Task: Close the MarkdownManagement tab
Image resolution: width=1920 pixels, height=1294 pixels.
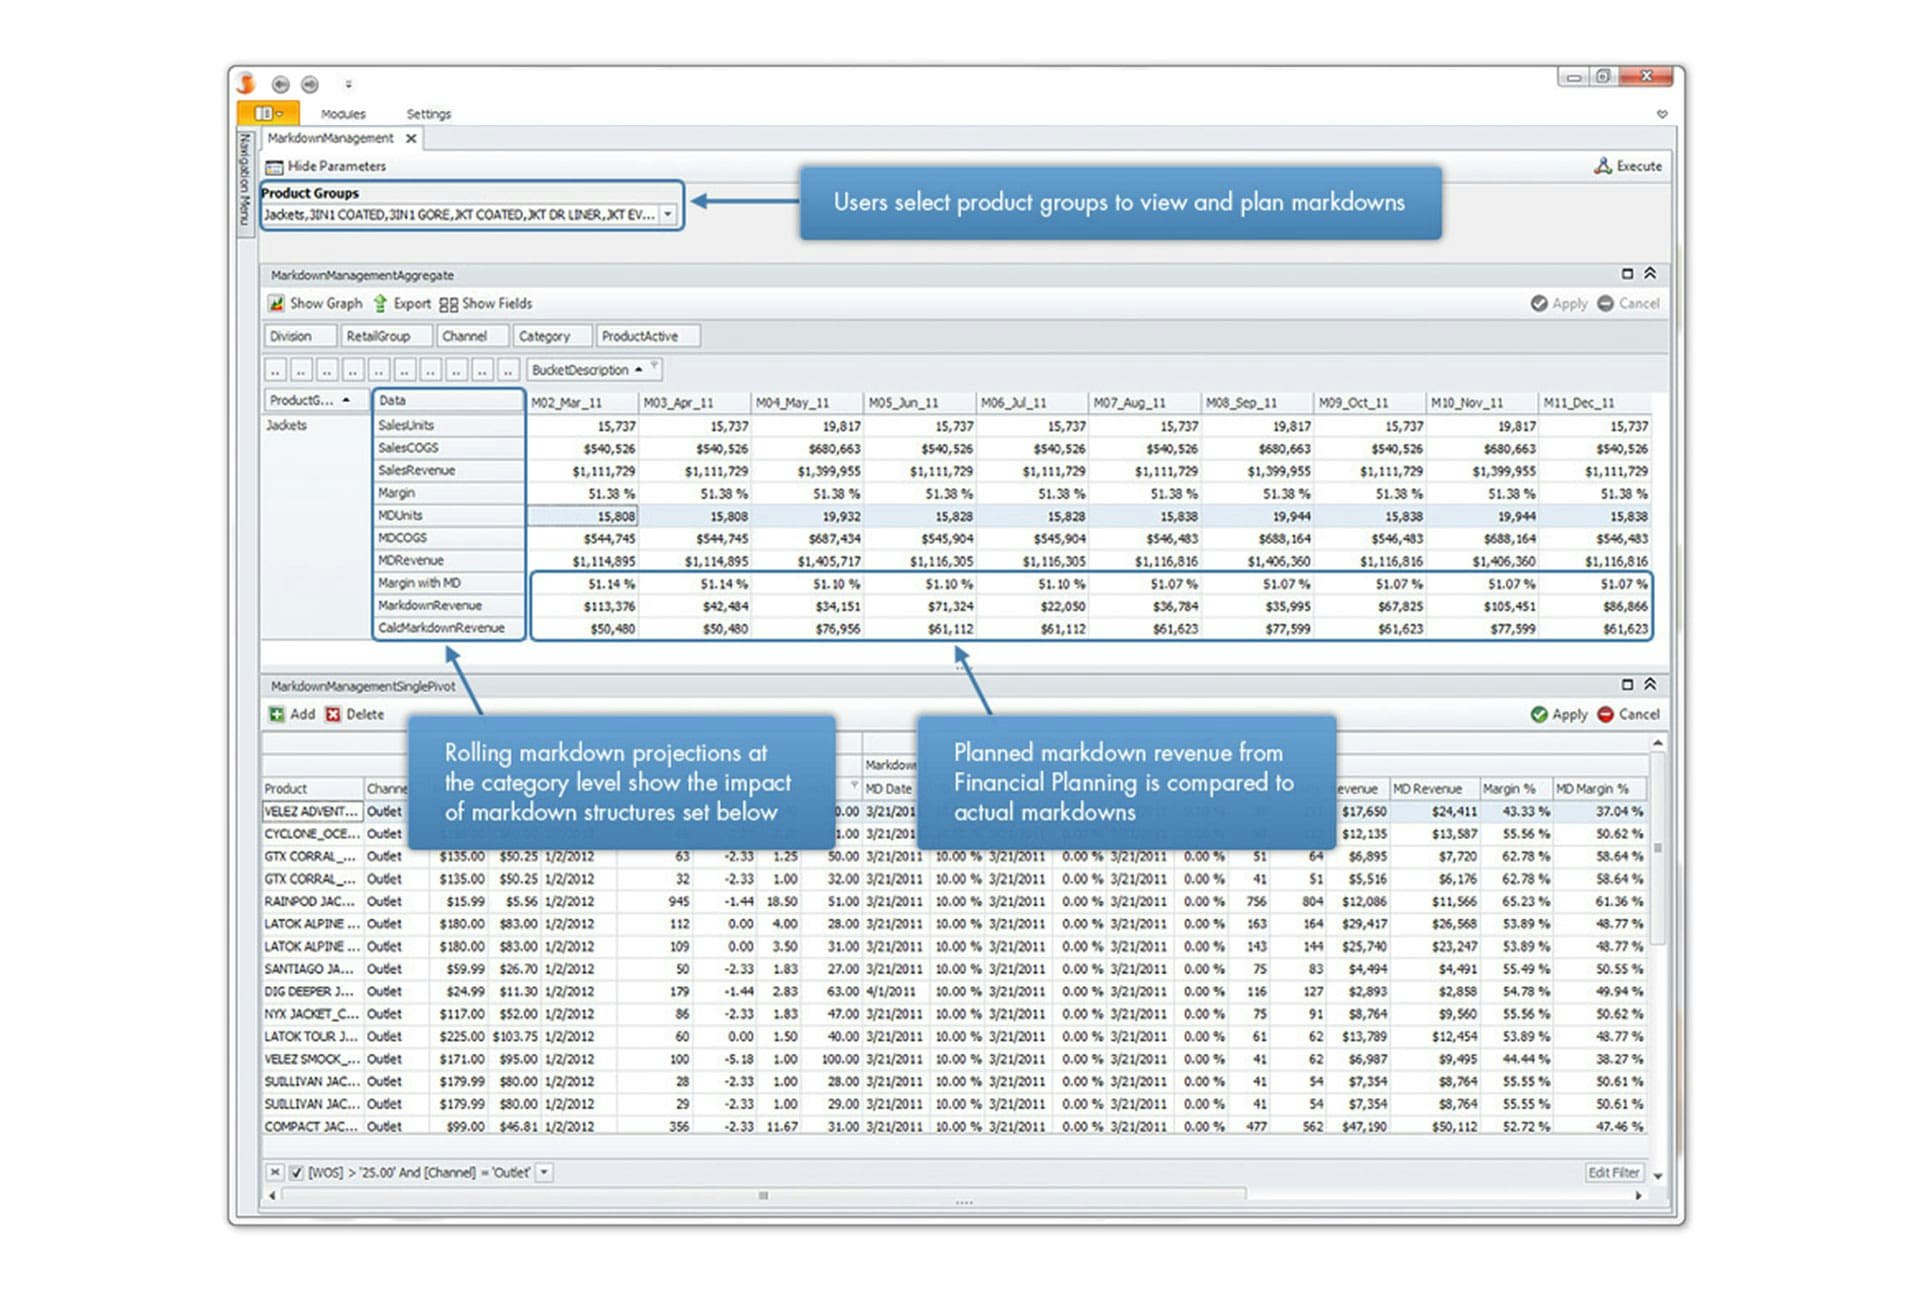Action: click(411, 139)
